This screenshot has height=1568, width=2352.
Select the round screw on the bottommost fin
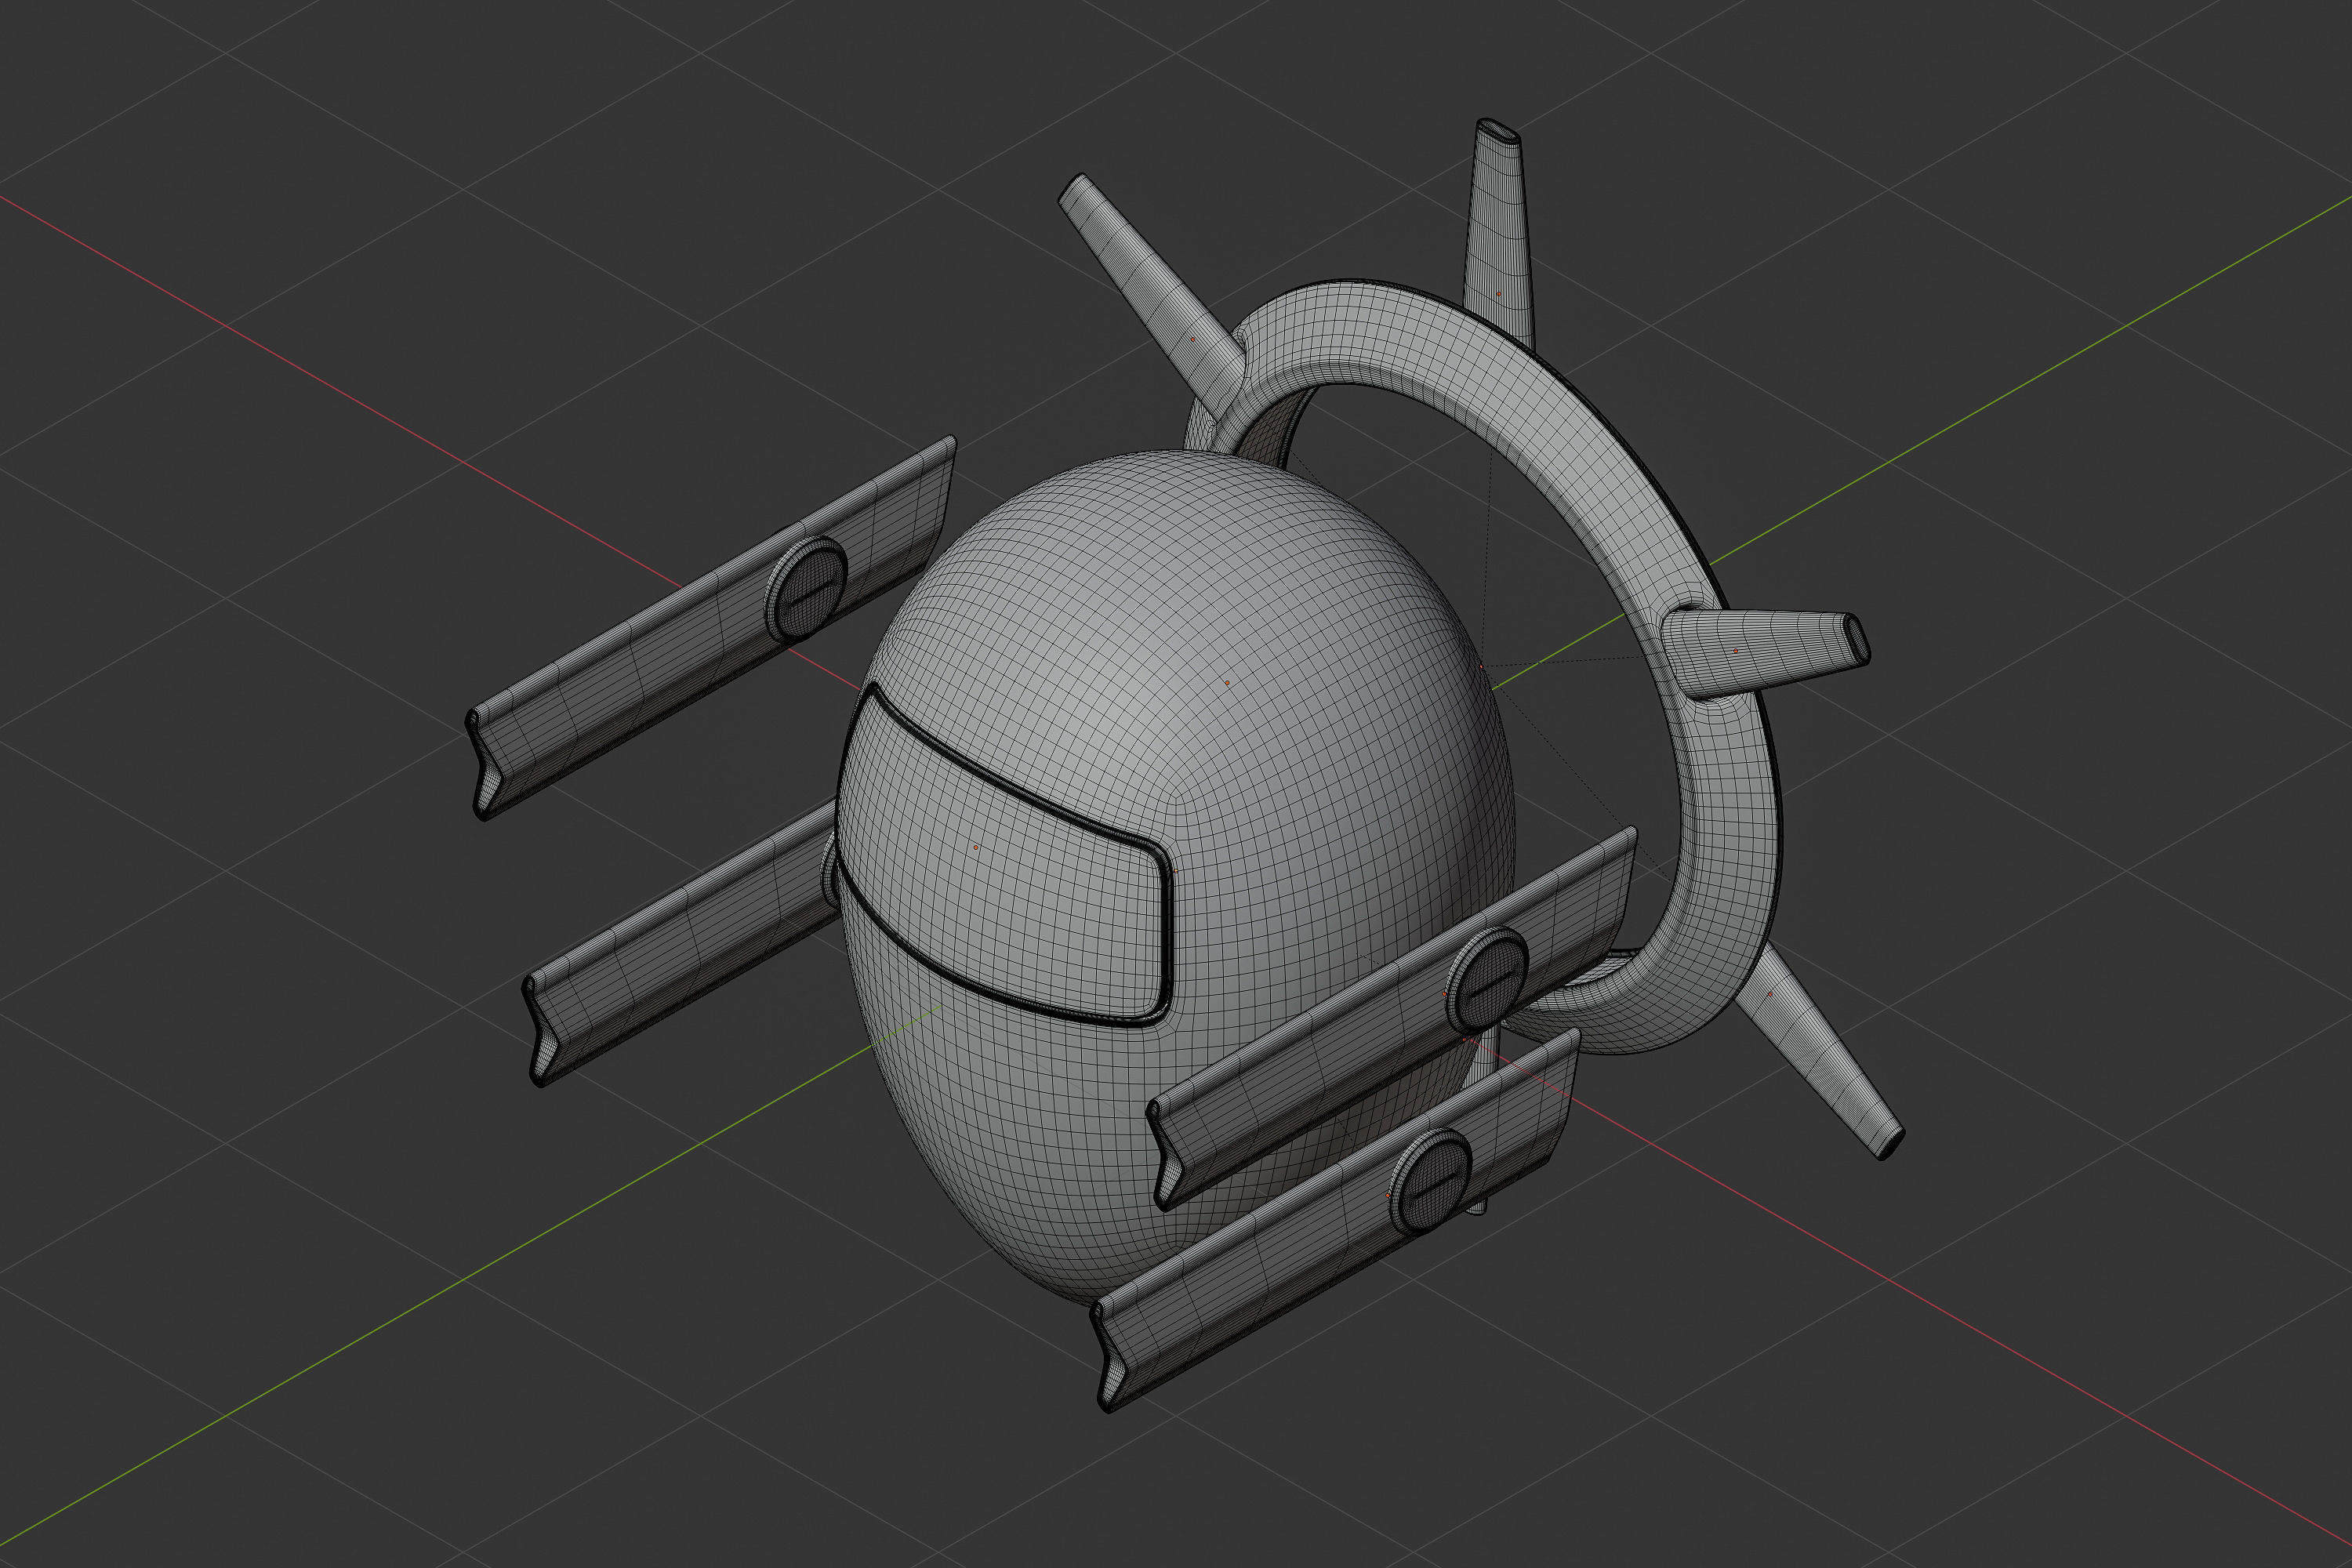pos(1430,1182)
